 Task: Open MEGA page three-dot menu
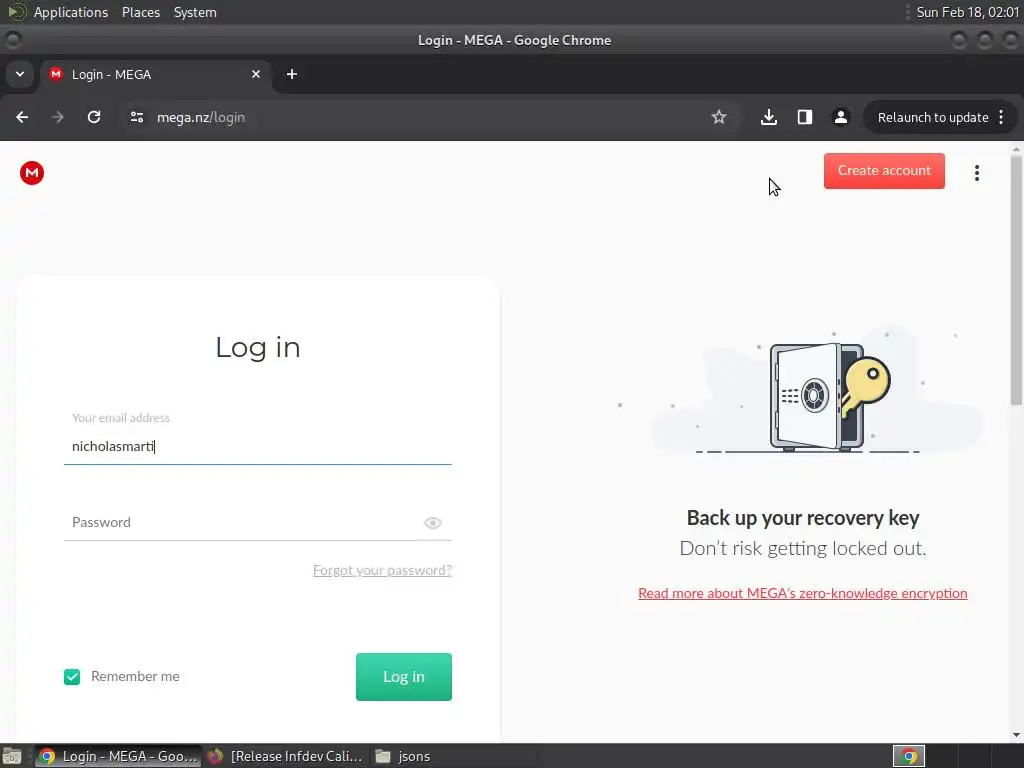(976, 173)
